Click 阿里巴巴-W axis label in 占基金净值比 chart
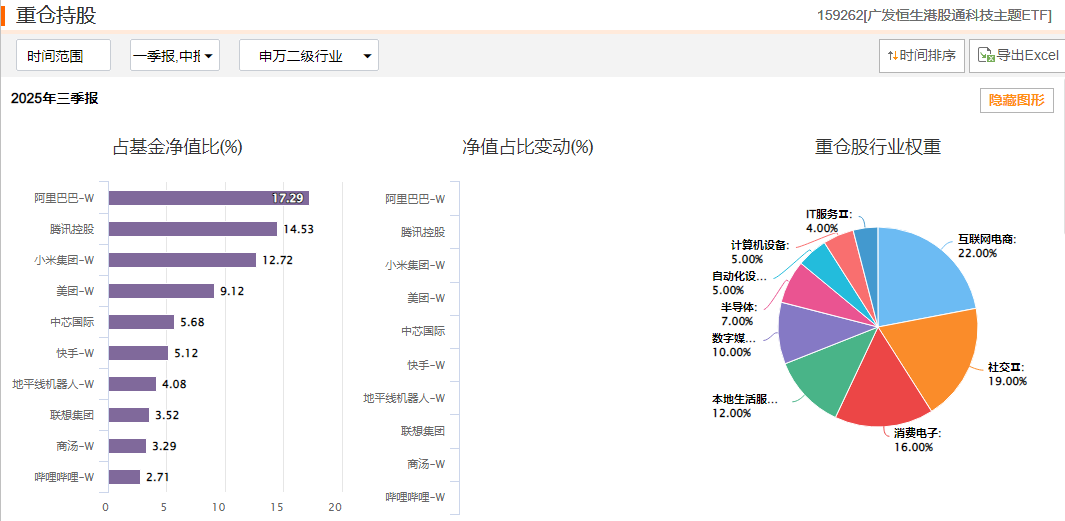Viewport: 1065px width, 521px height. click(x=64, y=198)
